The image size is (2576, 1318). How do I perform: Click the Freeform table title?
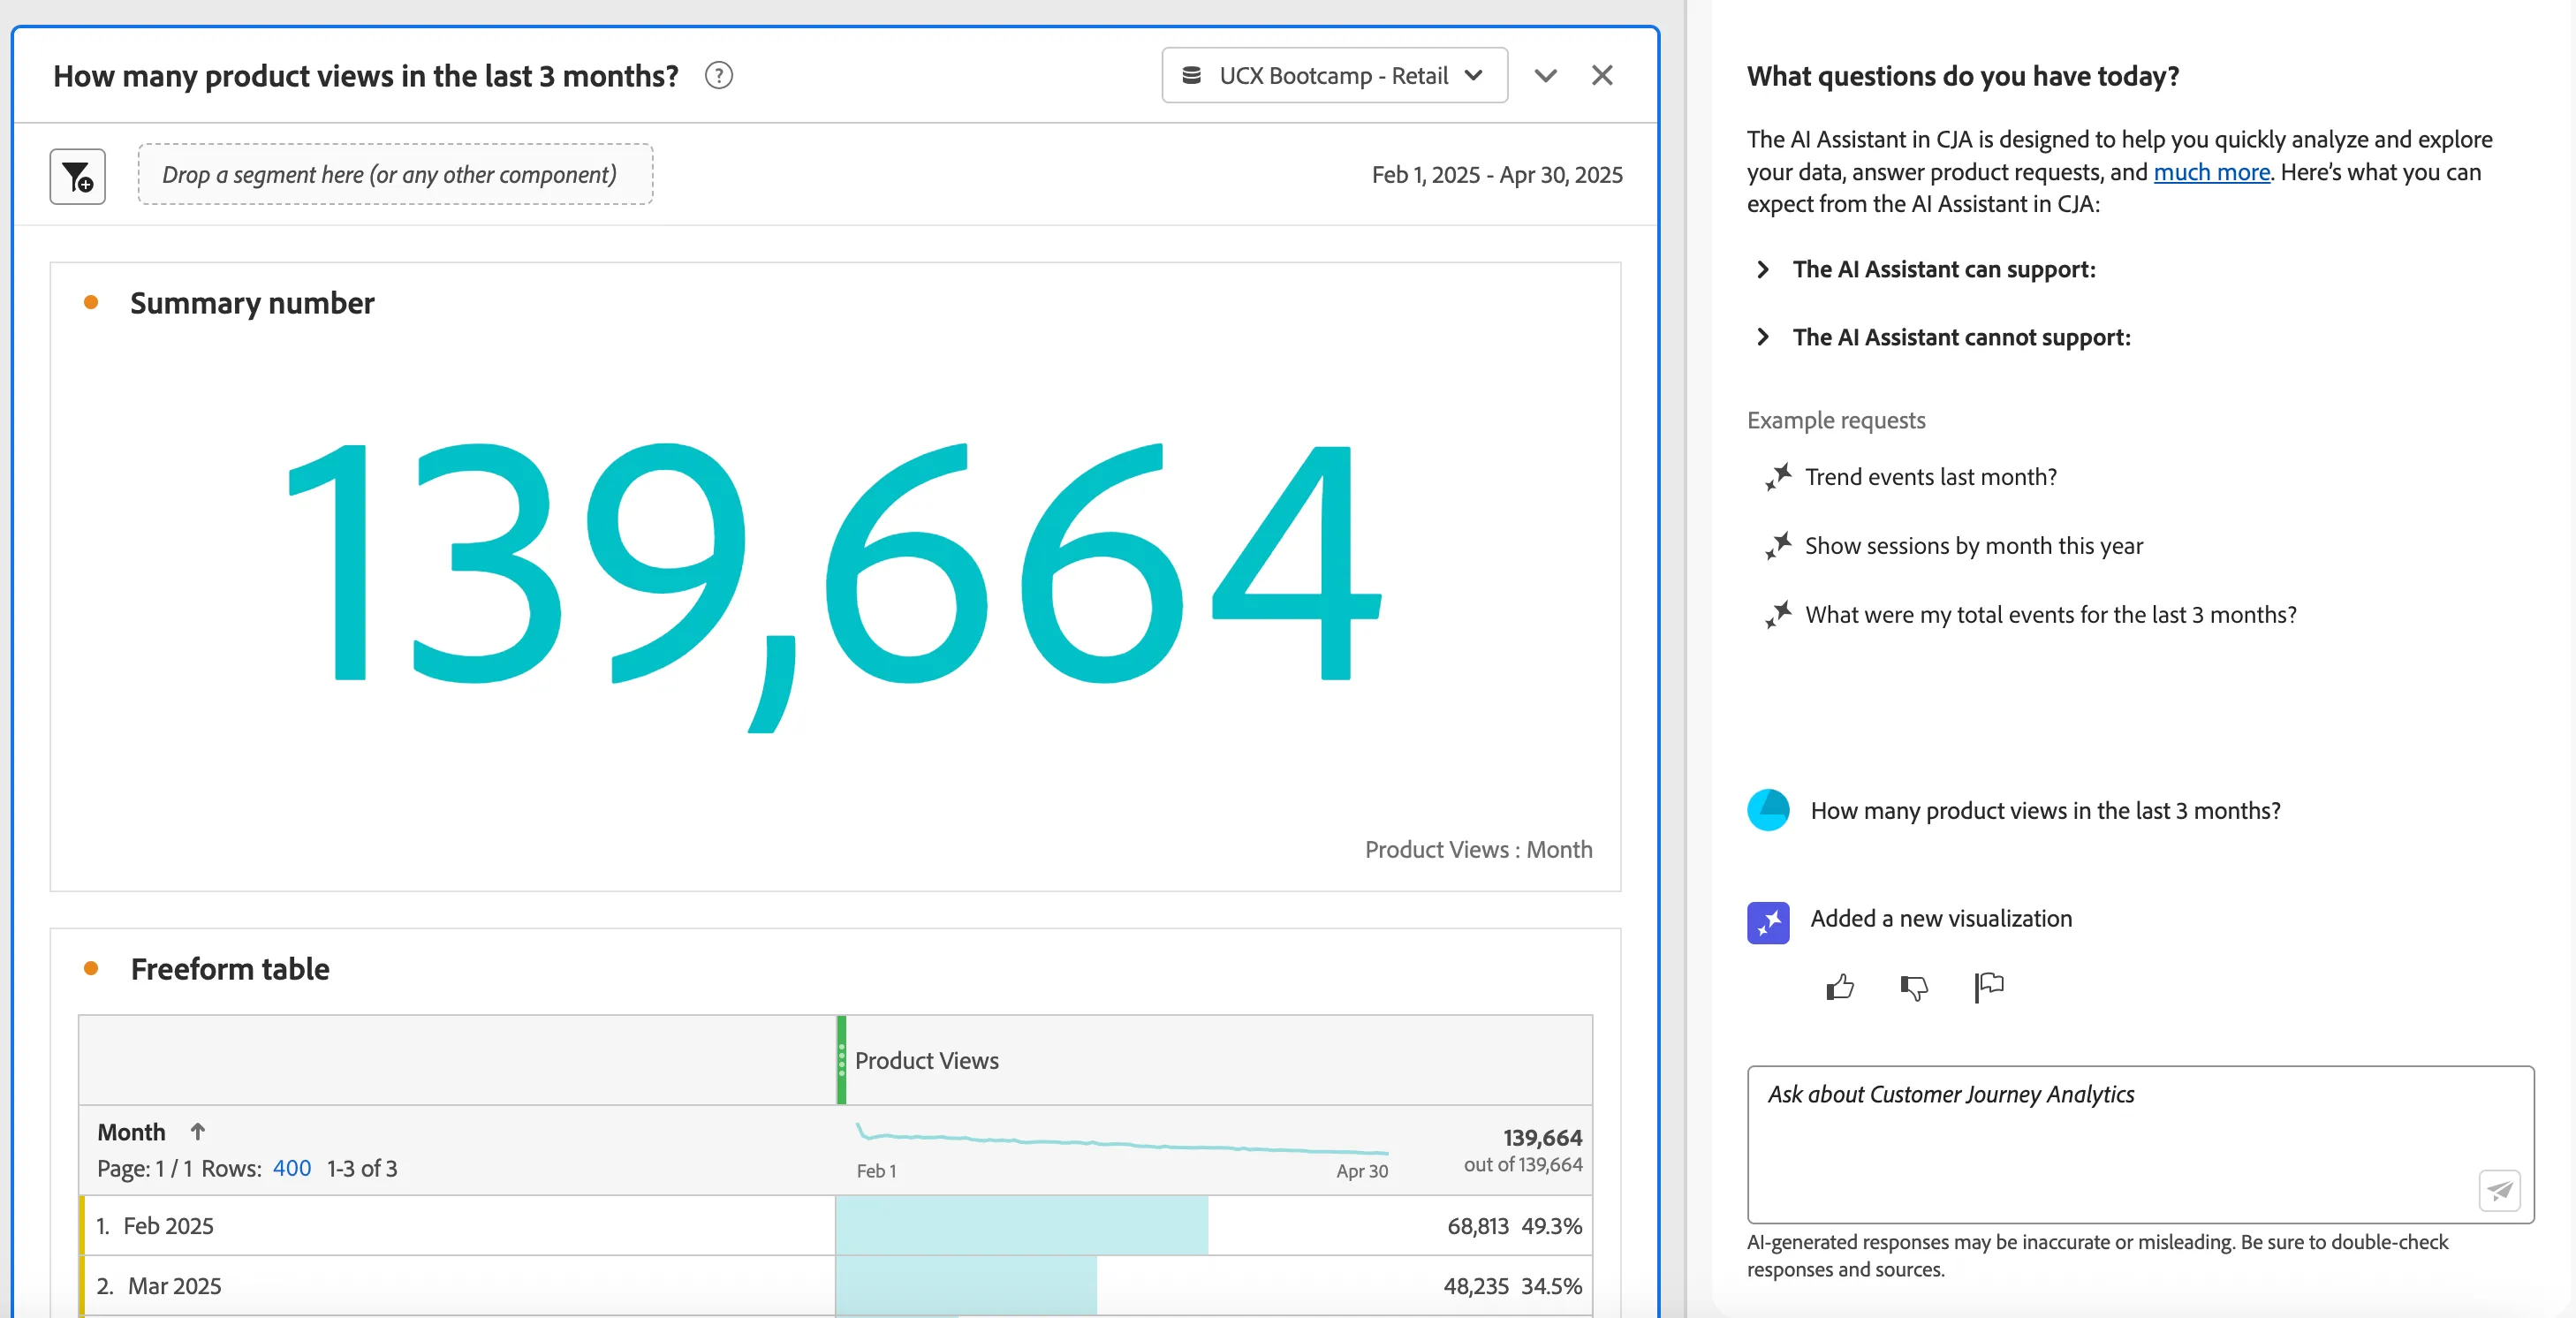tap(230, 969)
